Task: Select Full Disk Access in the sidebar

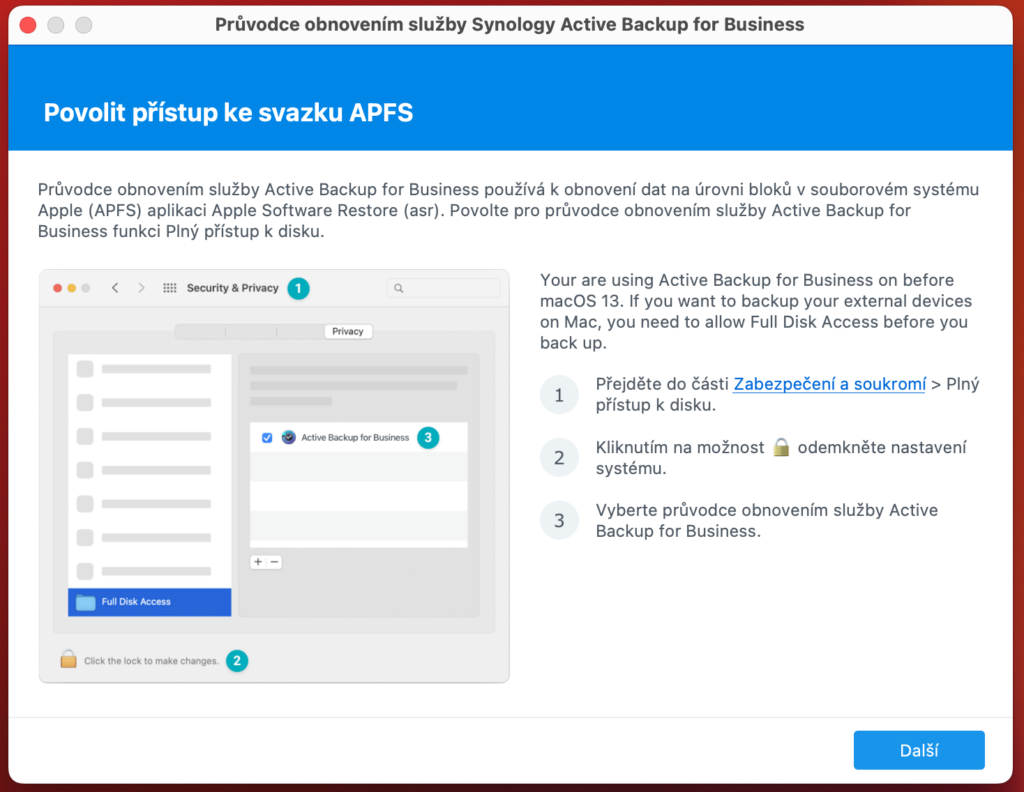Action: pyautogui.click(x=150, y=601)
